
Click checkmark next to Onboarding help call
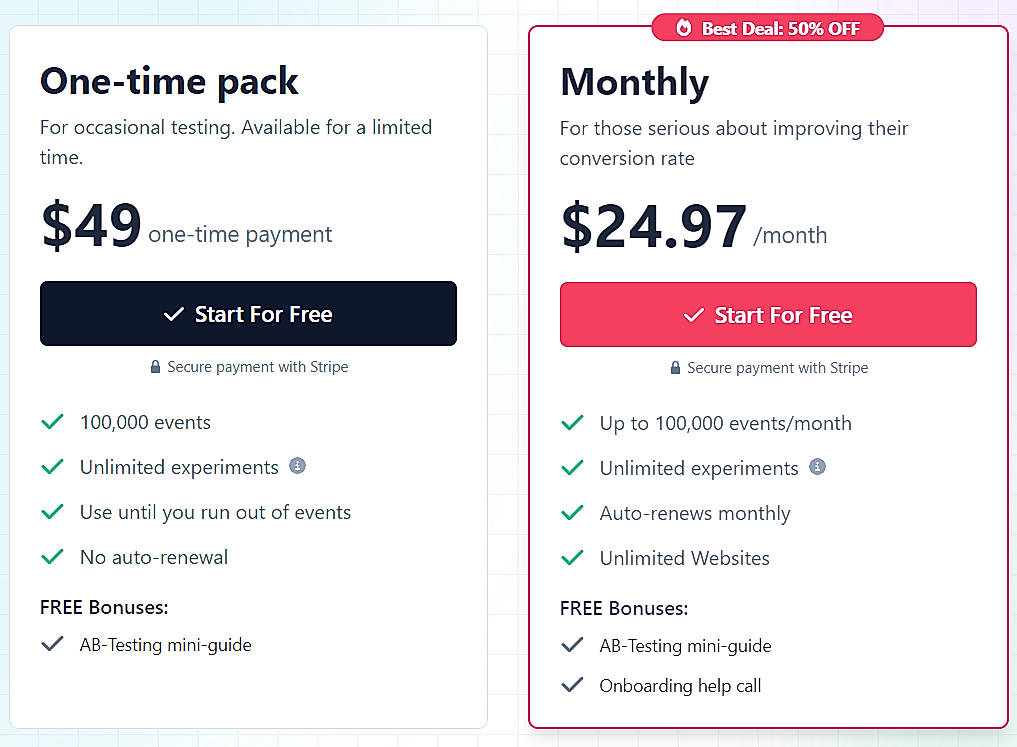pos(572,686)
